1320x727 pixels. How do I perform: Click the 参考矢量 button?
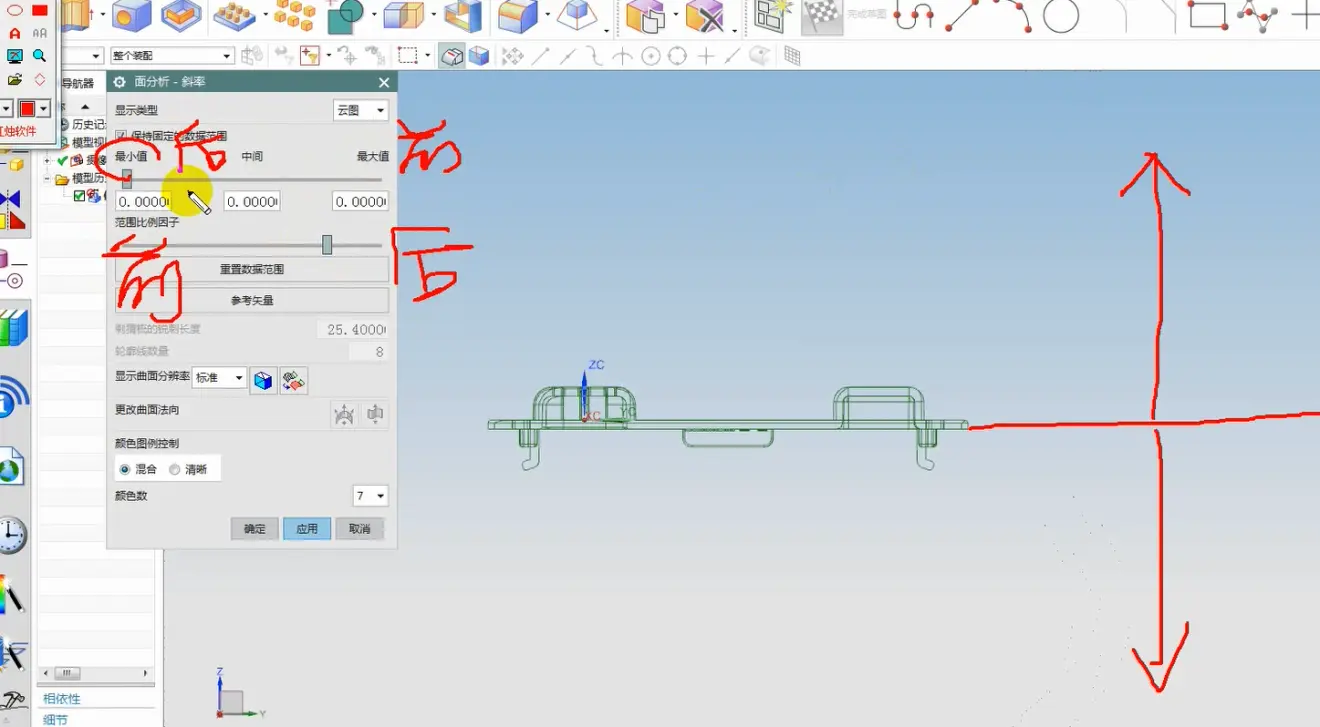(x=251, y=300)
